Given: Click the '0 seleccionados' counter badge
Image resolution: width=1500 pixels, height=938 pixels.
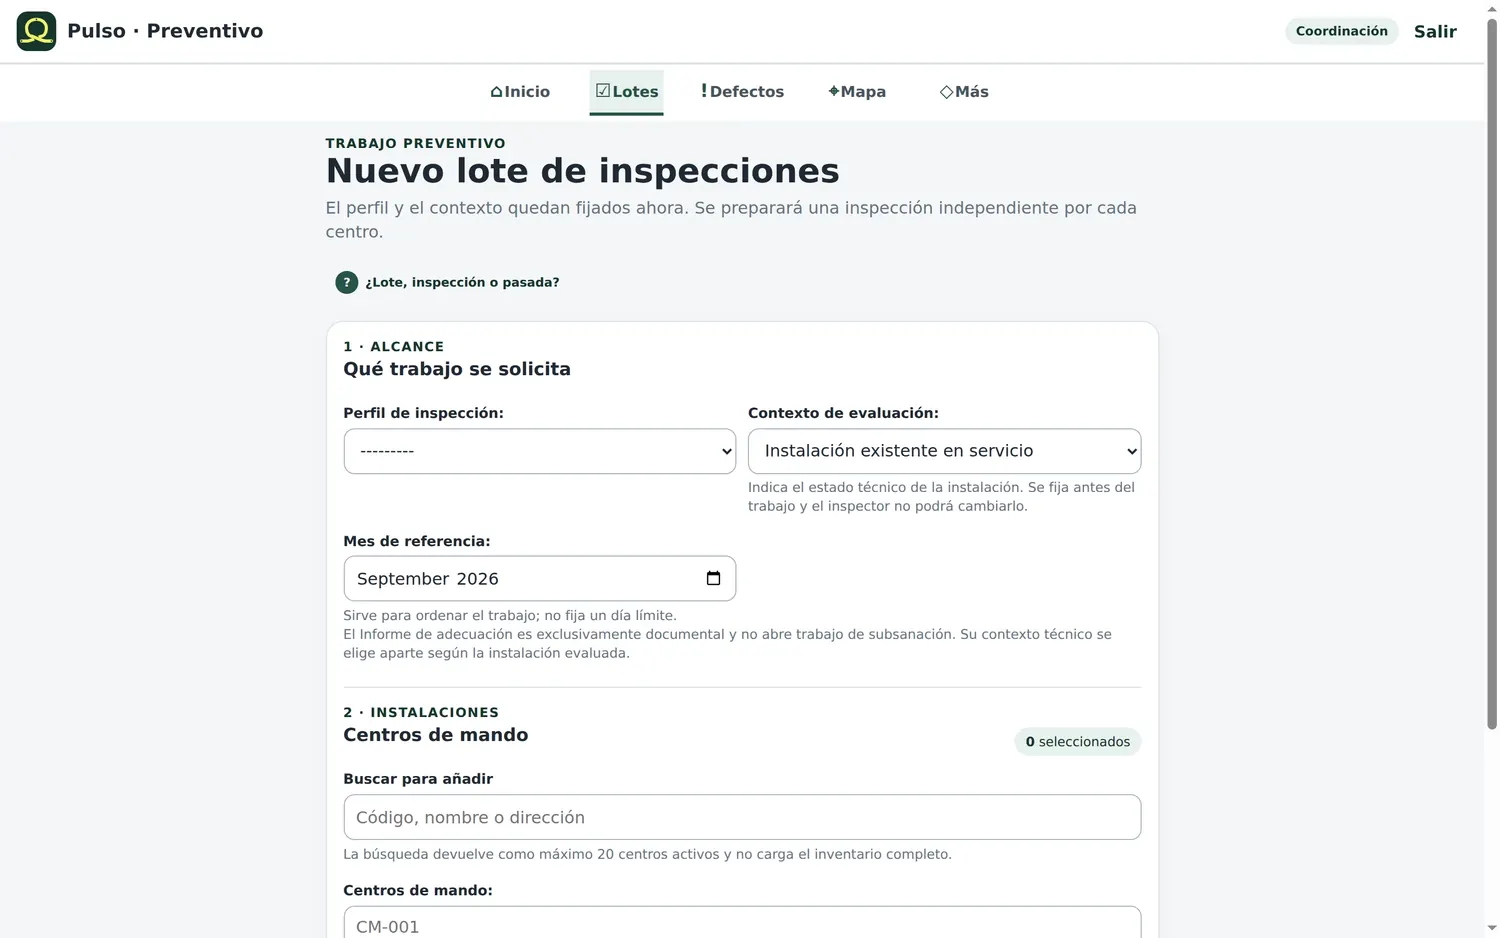Looking at the screenshot, I should click(x=1077, y=741).
